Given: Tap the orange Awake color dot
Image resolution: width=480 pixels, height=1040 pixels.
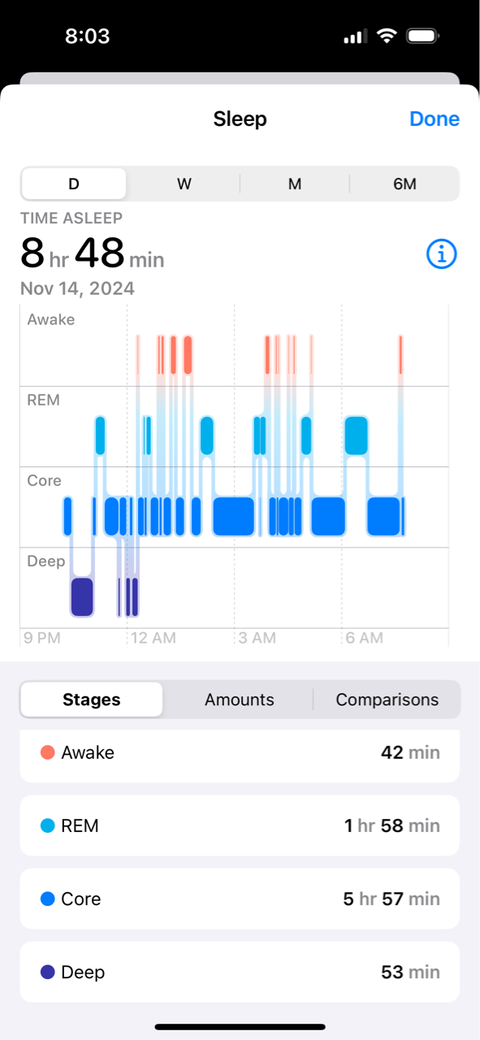Looking at the screenshot, I should click(48, 752).
